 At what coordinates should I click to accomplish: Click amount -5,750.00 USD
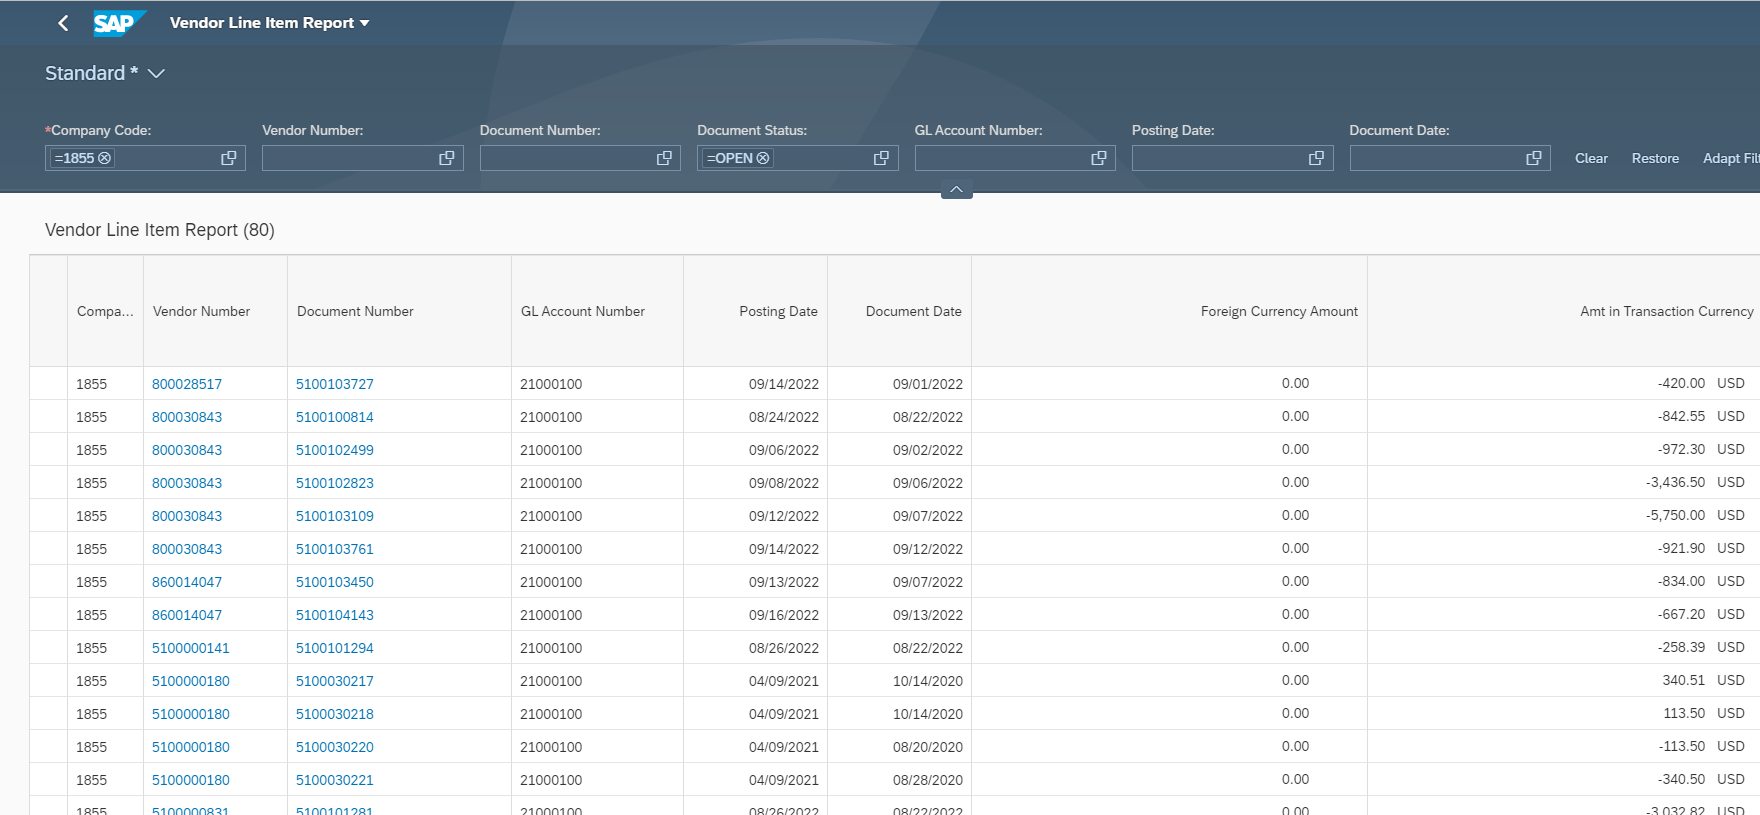coord(1695,515)
